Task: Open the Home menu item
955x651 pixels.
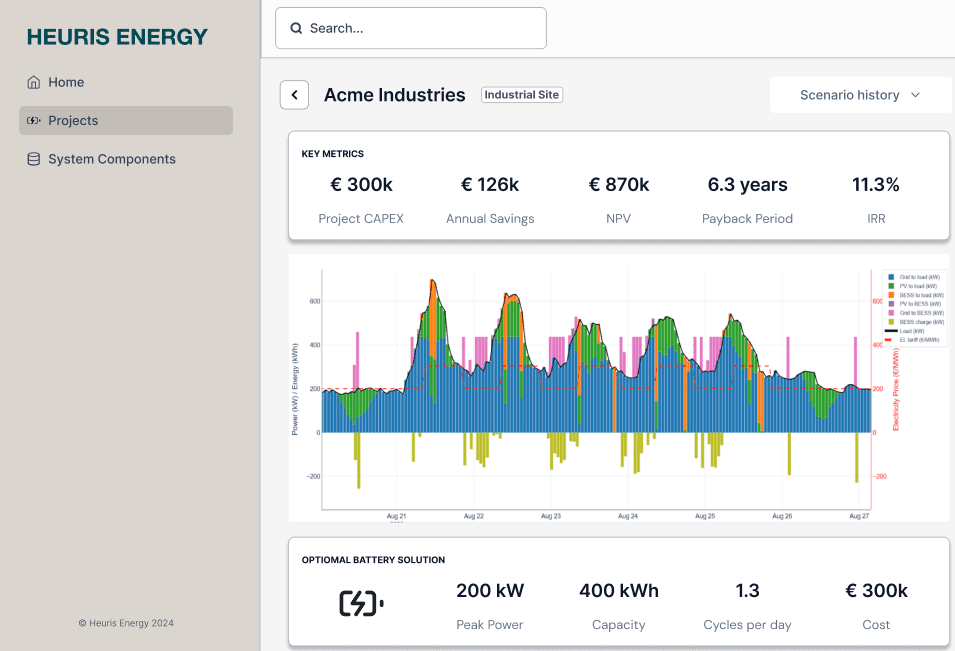Action: (126, 82)
